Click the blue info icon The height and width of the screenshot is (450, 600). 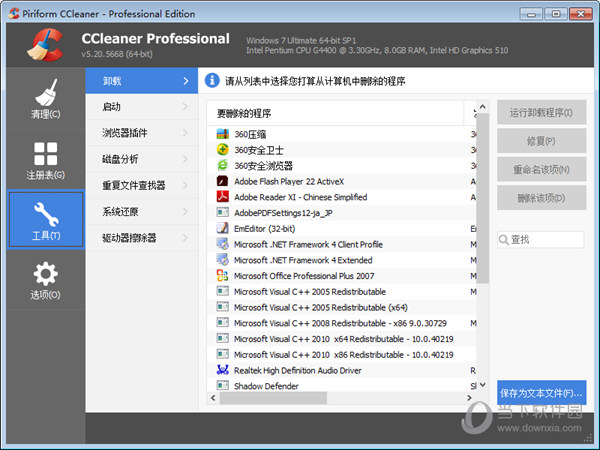pyautogui.click(x=212, y=81)
